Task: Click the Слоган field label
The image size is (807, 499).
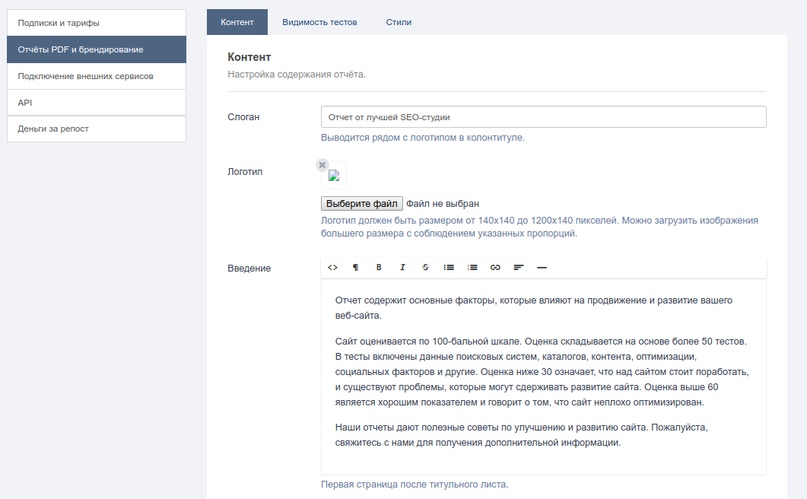Action: click(243, 117)
